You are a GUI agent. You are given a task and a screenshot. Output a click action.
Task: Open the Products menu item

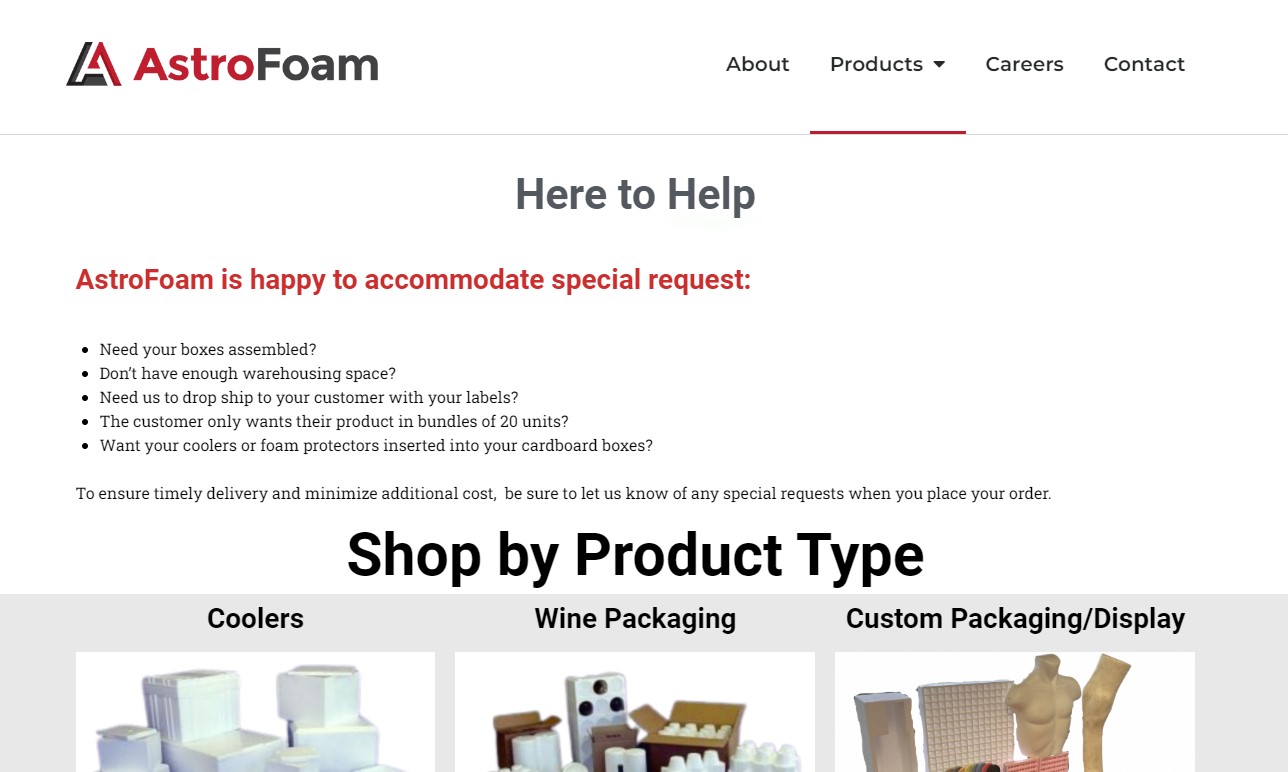coord(876,64)
